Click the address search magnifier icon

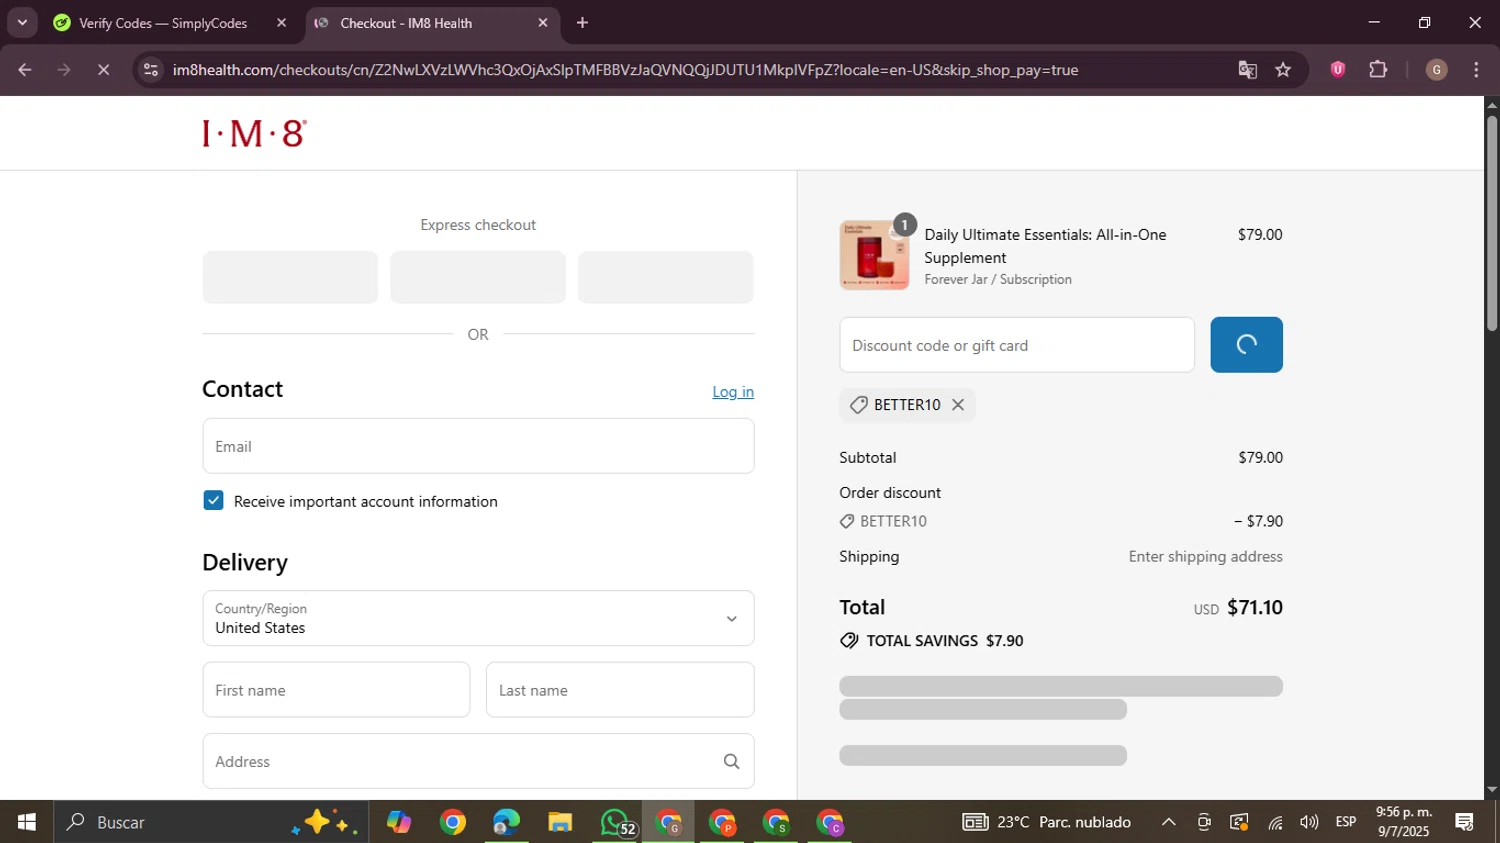coord(731,761)
